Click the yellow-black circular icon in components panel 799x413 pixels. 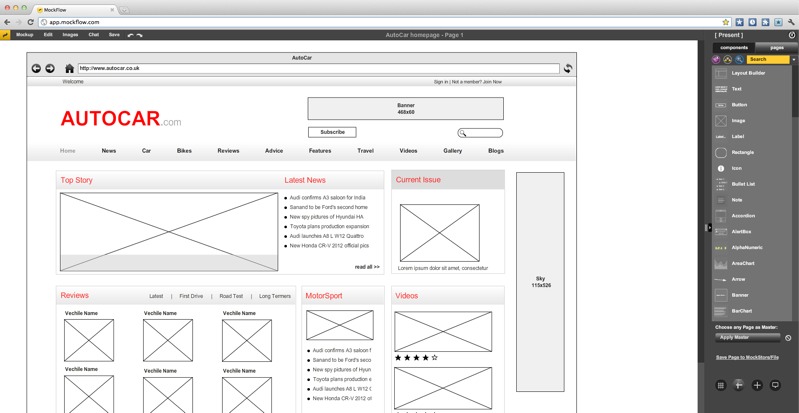point(728,59)
